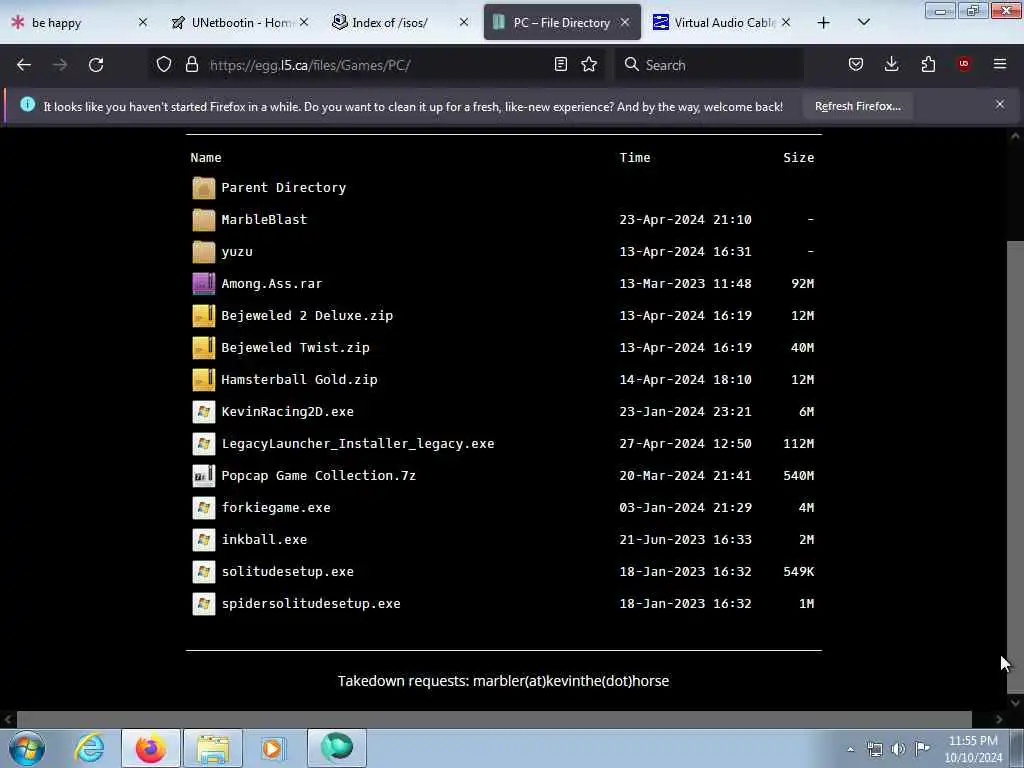
Task: Click the MarbleBlast folder icon
Action: (204, 219)
